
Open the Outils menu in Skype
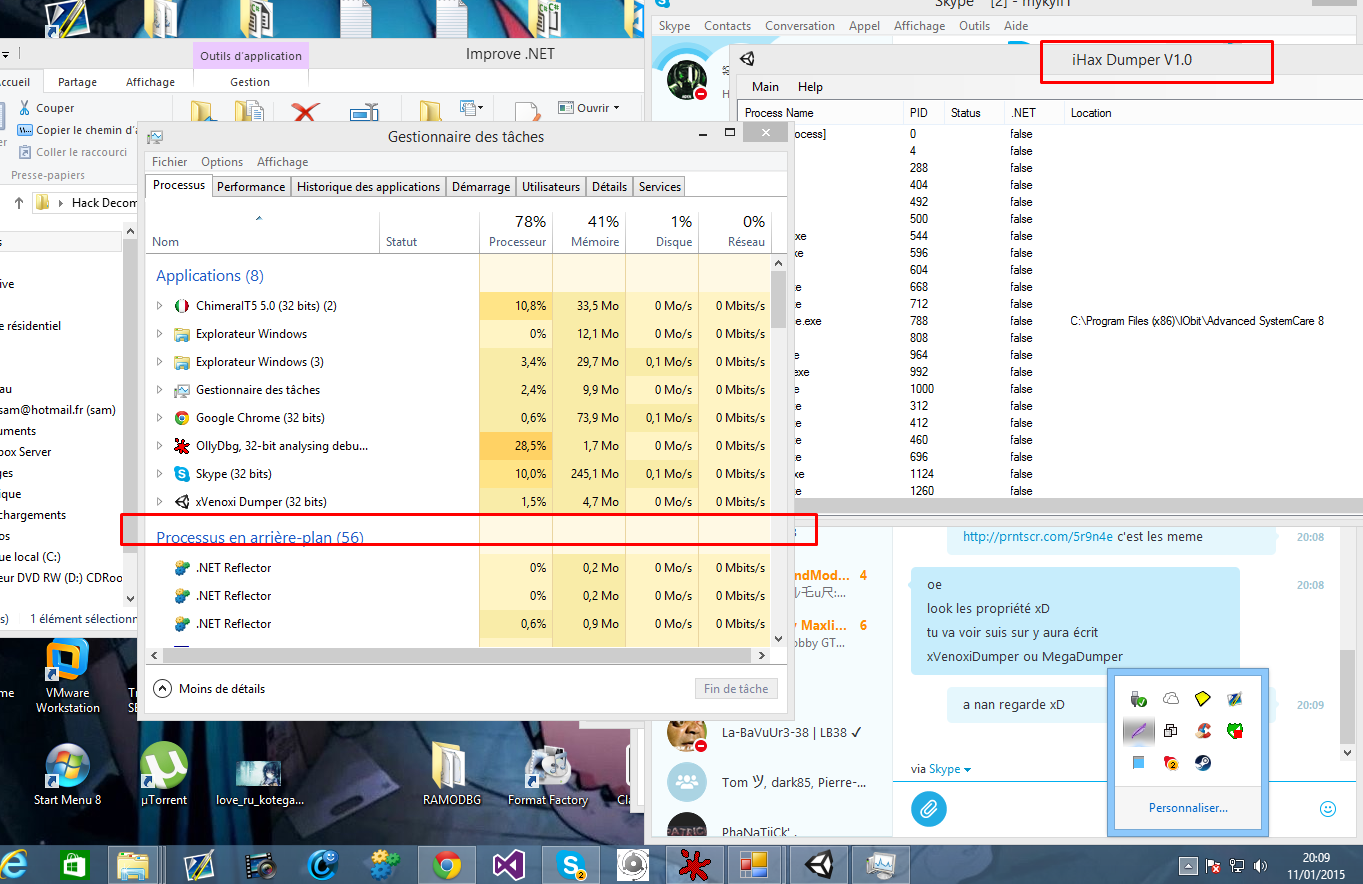pyautogui.click(x=974, y=26)
